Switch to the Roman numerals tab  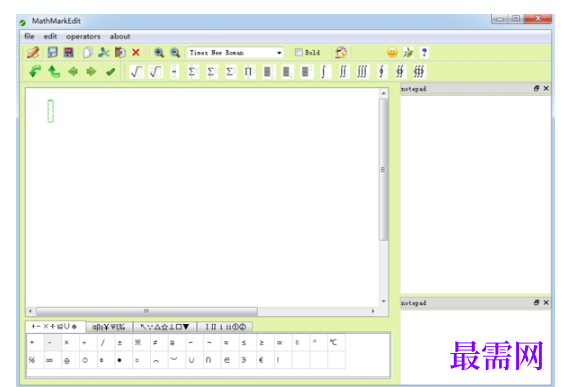[225, 327]
